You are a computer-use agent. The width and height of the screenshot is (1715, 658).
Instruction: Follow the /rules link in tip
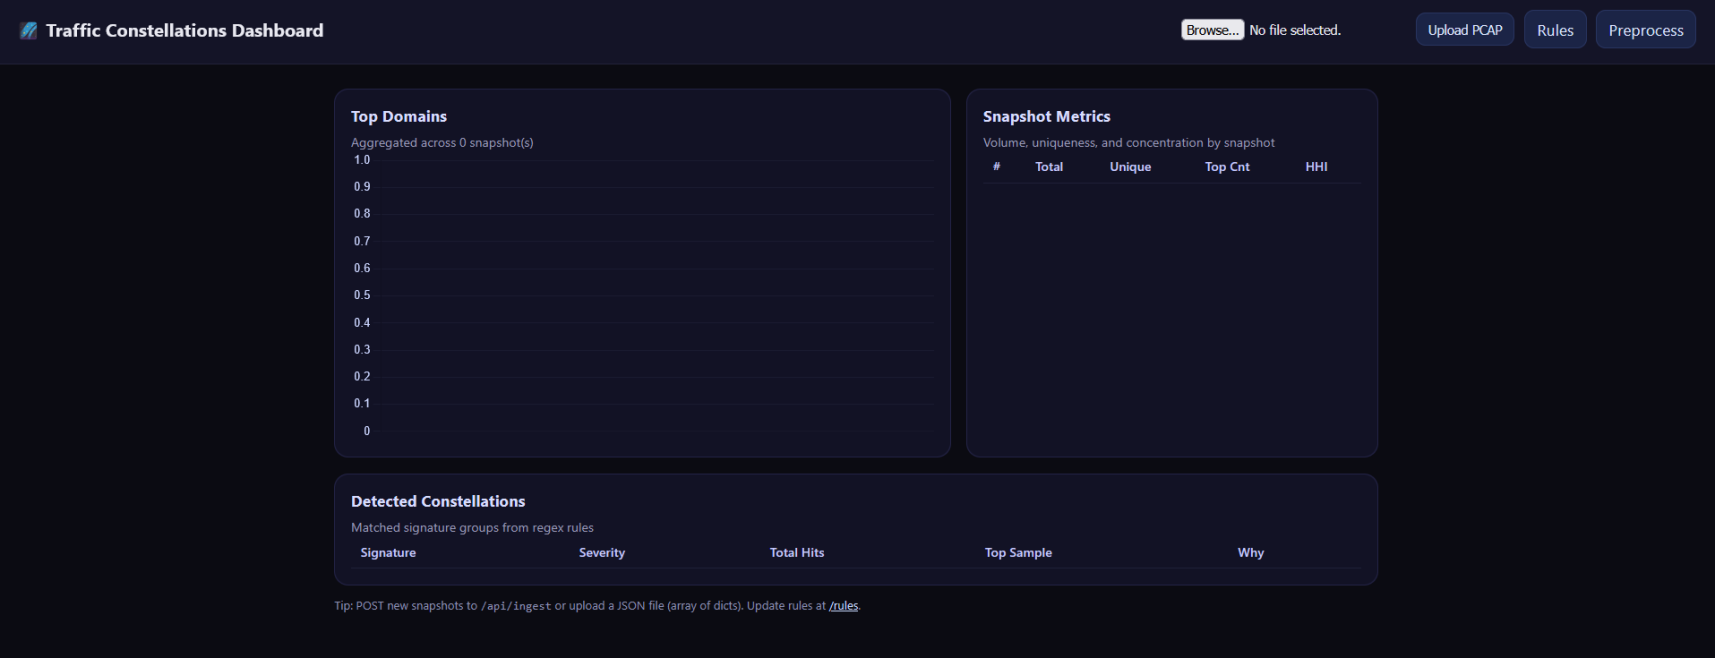843,606
